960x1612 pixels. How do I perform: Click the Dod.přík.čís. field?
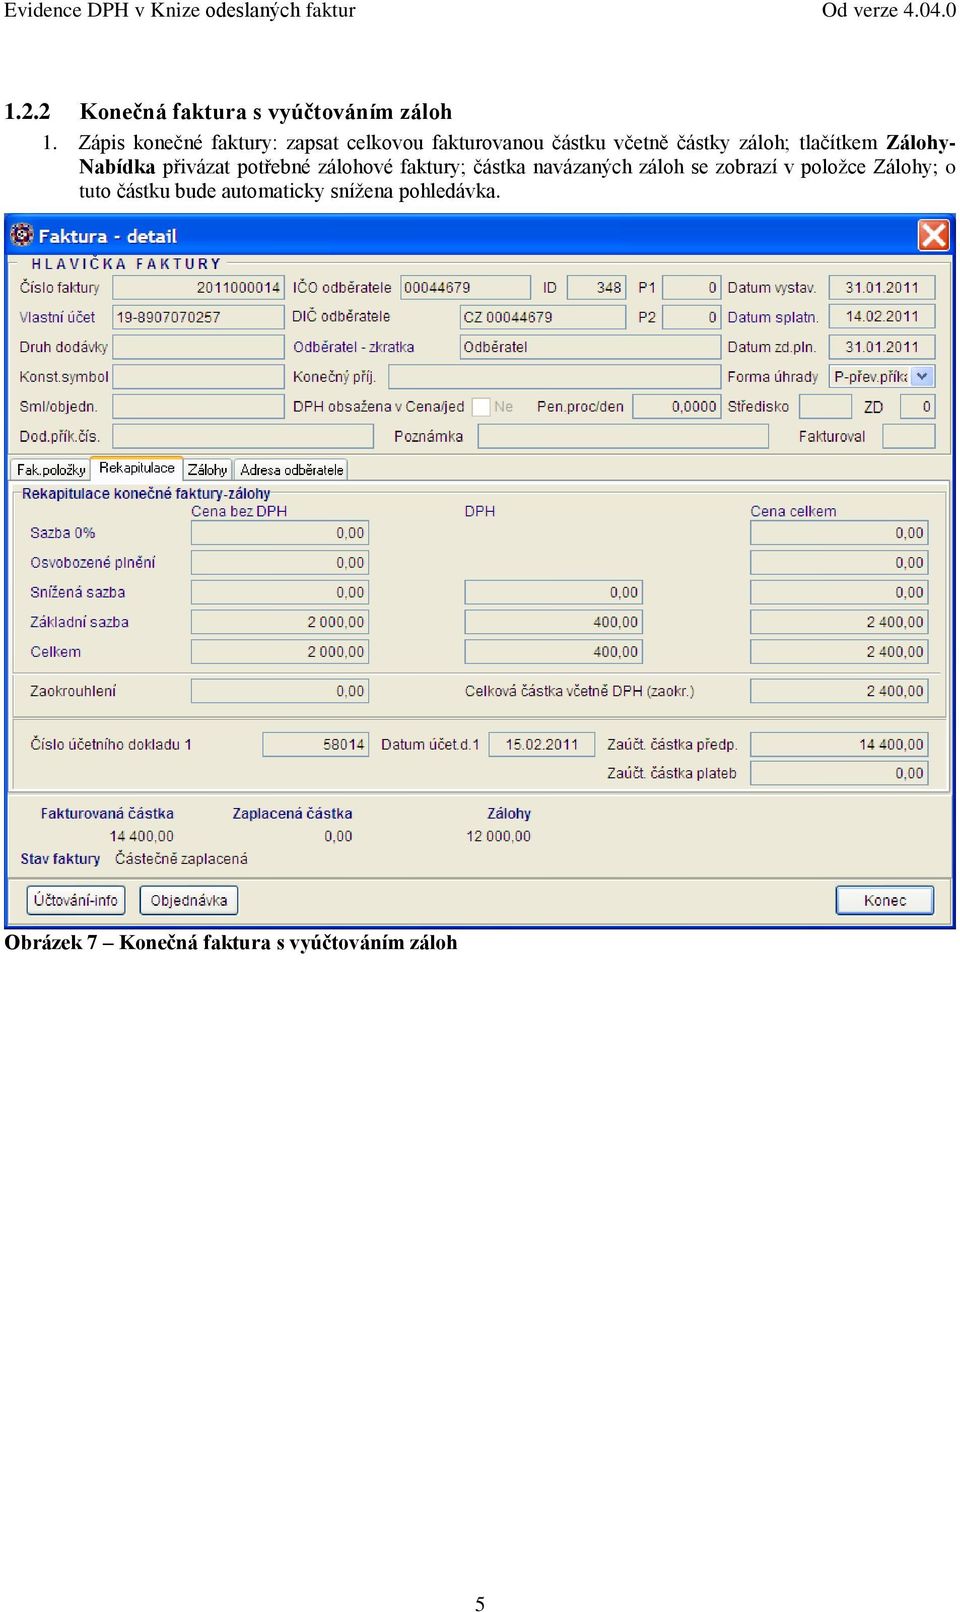tap(243, 436)
